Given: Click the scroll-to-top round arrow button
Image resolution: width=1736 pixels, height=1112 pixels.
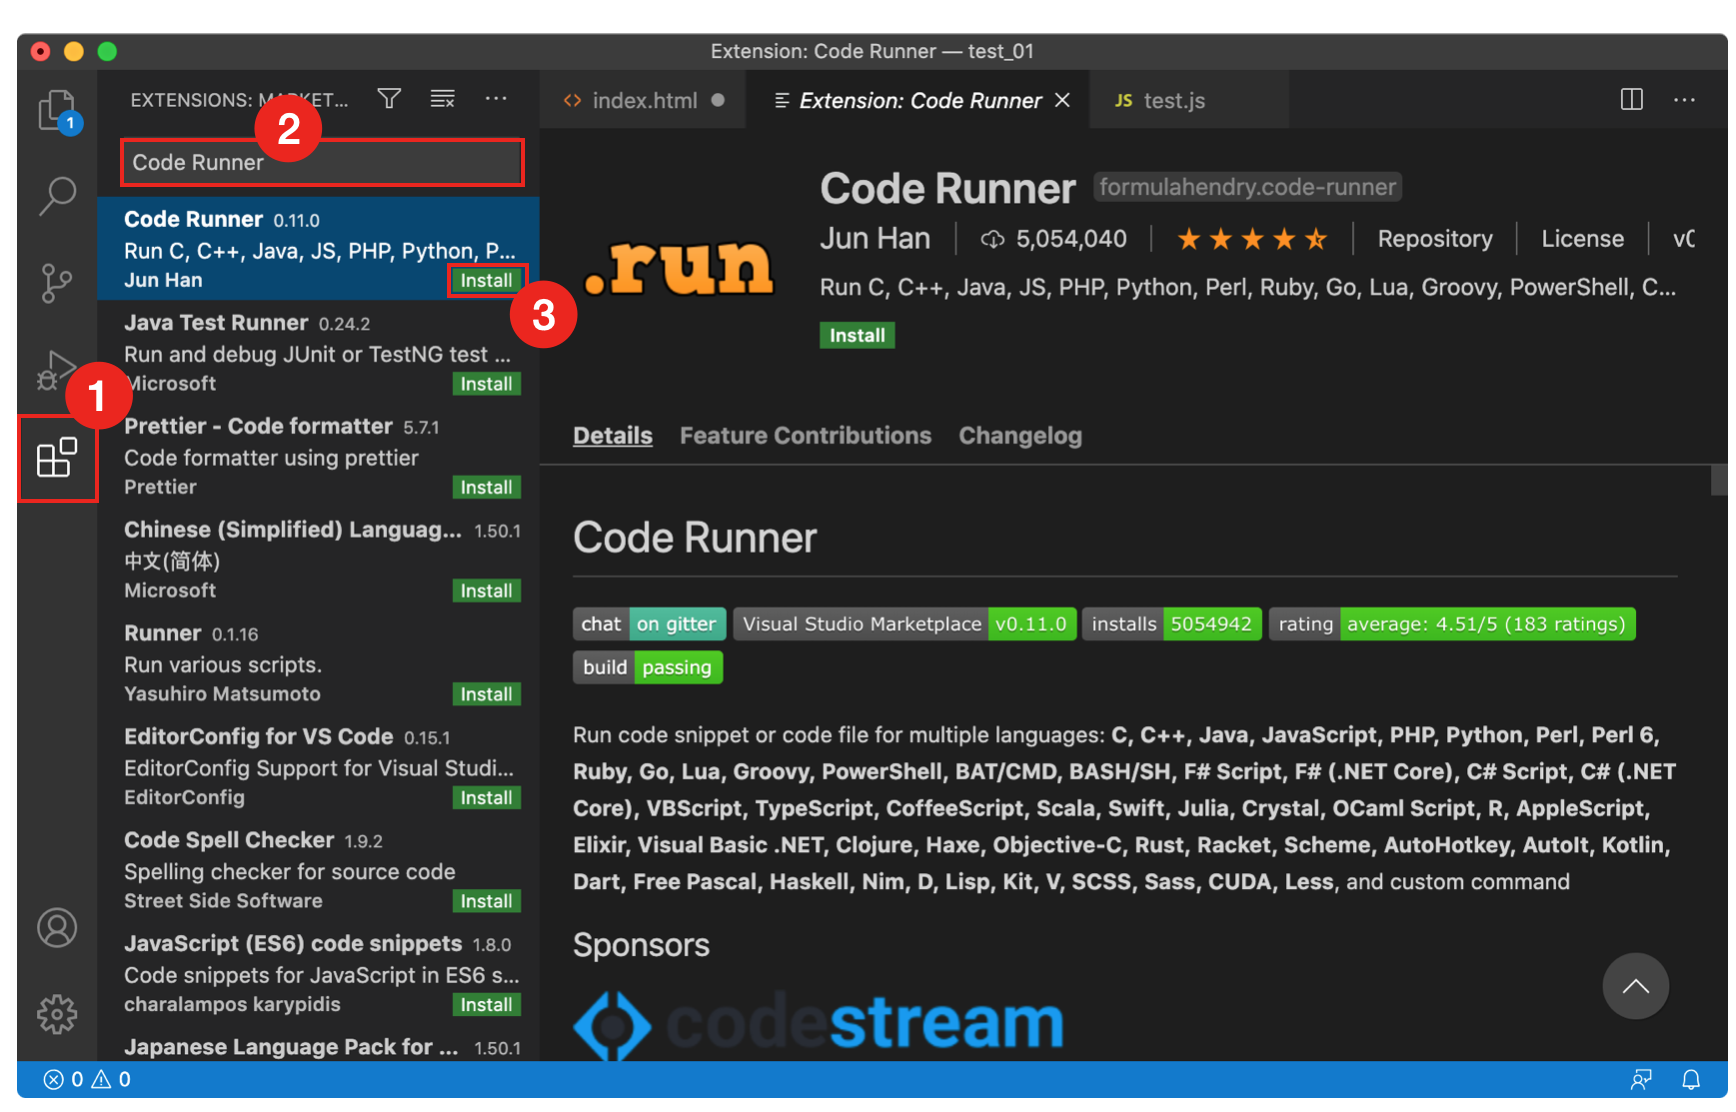Looking at the screenshot, I should [1635, 986].
